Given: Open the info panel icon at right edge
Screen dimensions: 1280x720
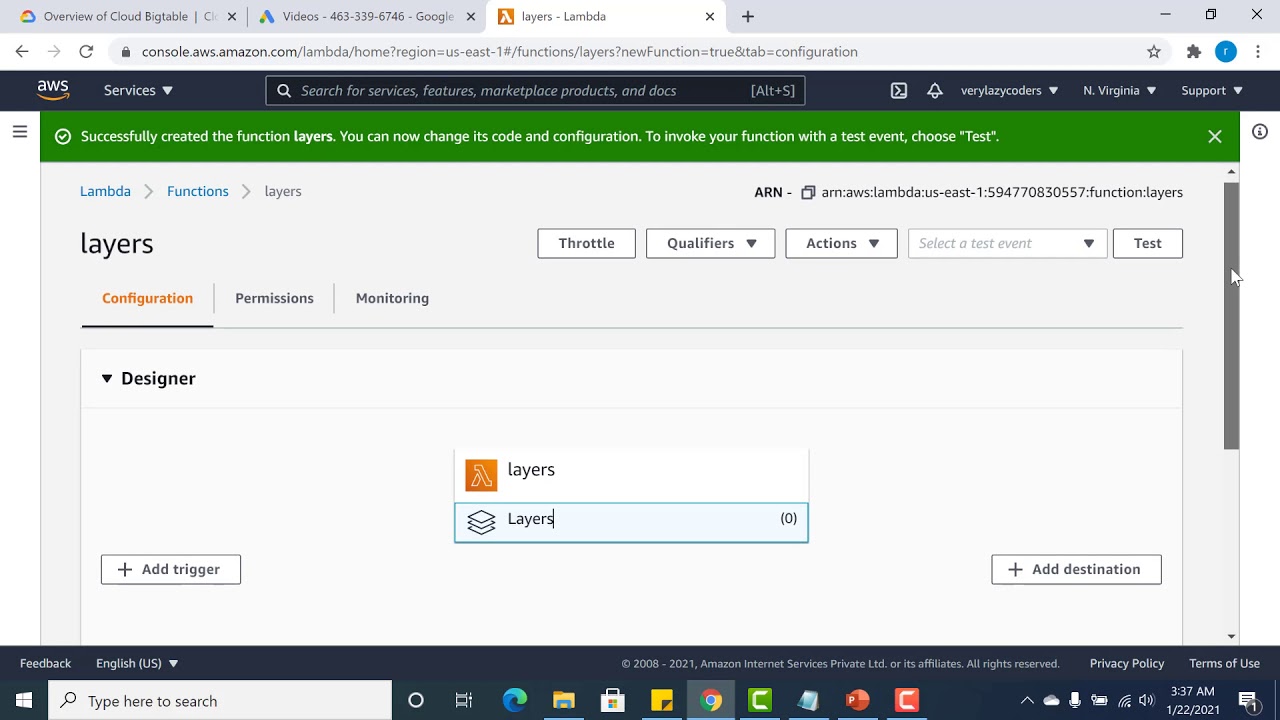Looking at the screenshot, I should pyautogui.click(x=1260, y=132).
